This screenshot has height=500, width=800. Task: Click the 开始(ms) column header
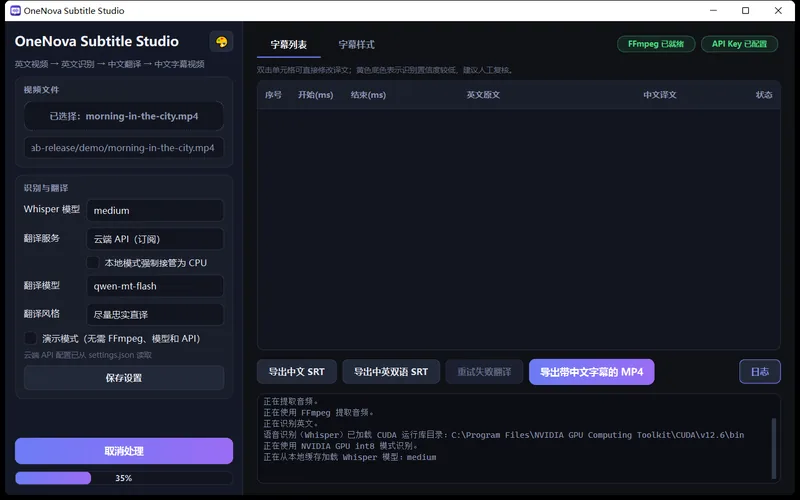(315, 95)
